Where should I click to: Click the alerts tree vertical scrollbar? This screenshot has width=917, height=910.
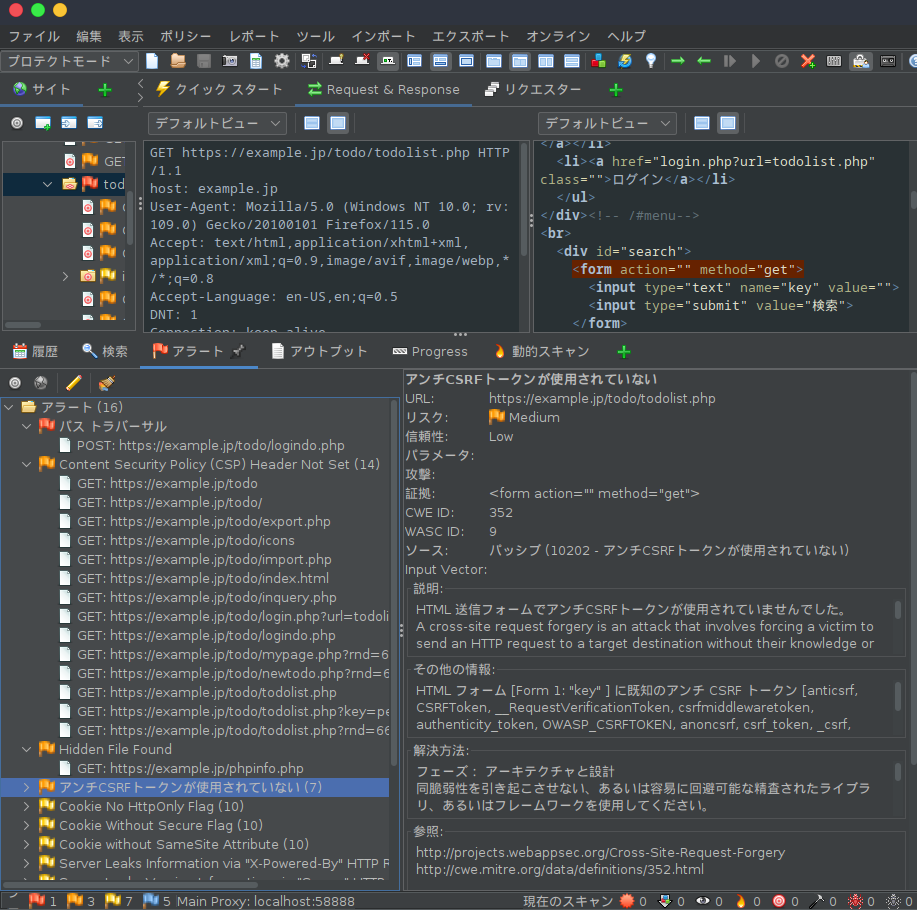coord(394,585)
